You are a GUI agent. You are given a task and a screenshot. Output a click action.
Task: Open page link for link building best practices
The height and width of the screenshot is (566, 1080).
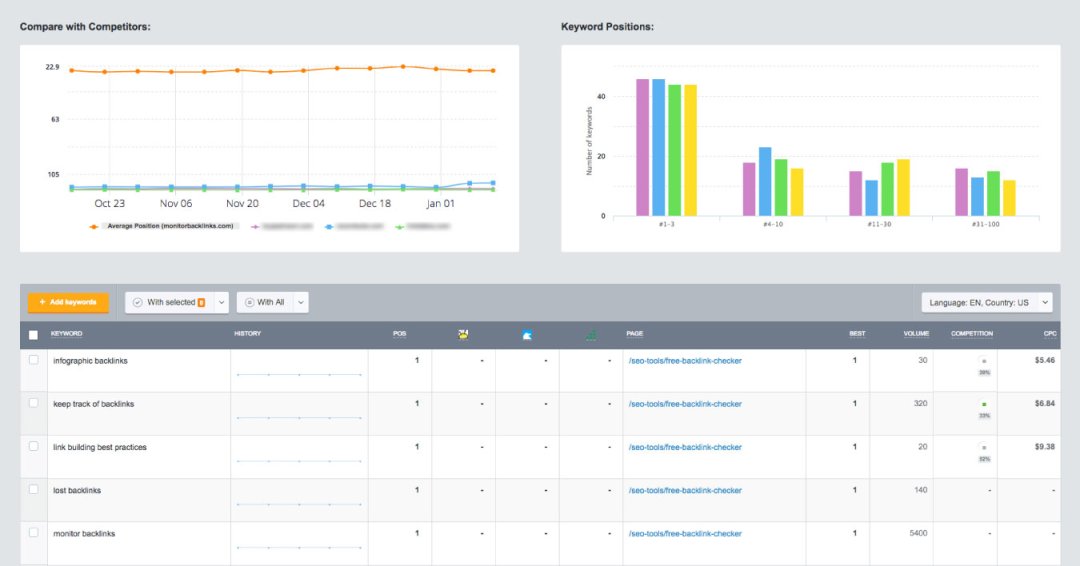(x=685, y=447)
